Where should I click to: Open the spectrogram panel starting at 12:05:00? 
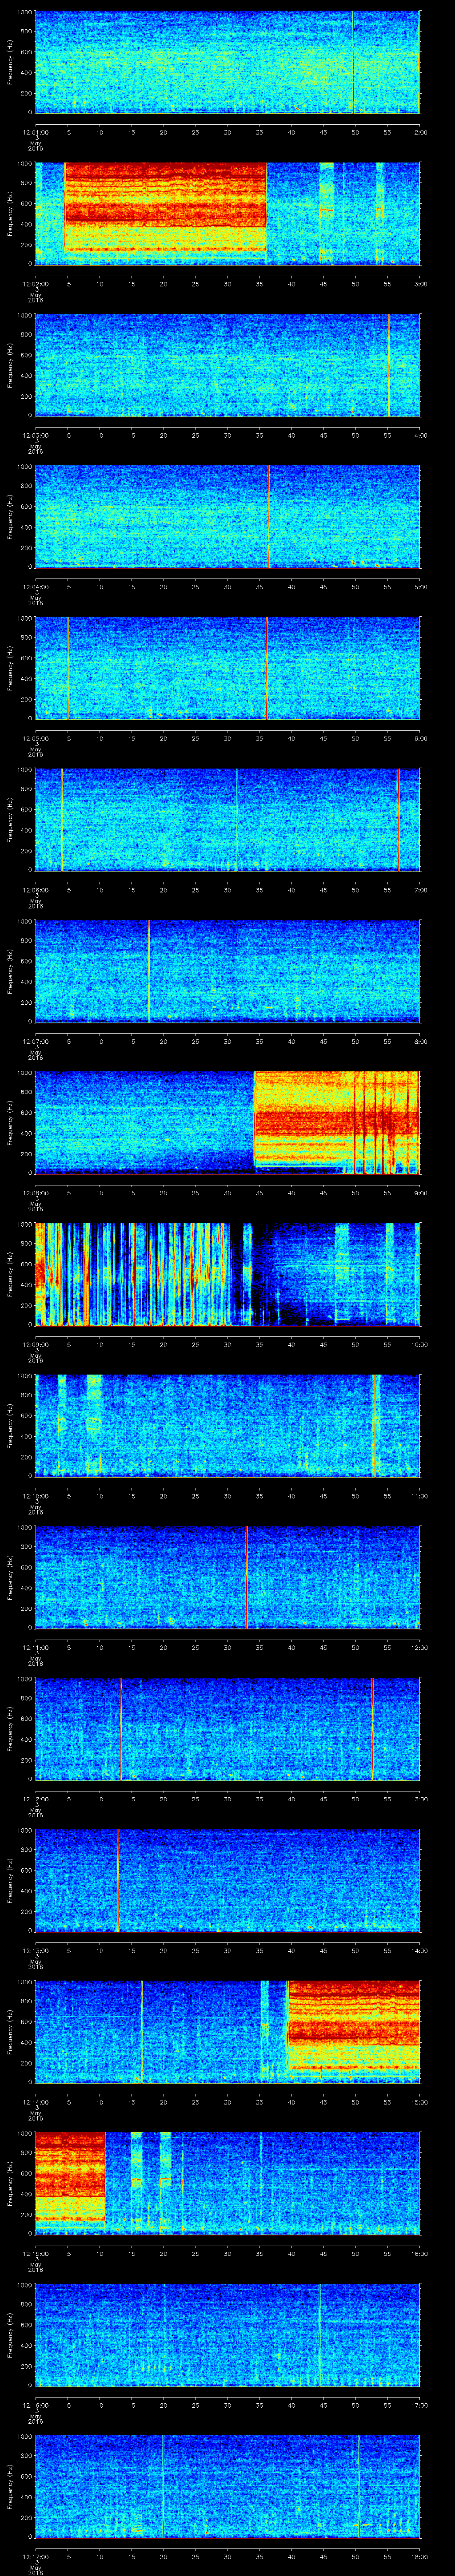point(227,668)
